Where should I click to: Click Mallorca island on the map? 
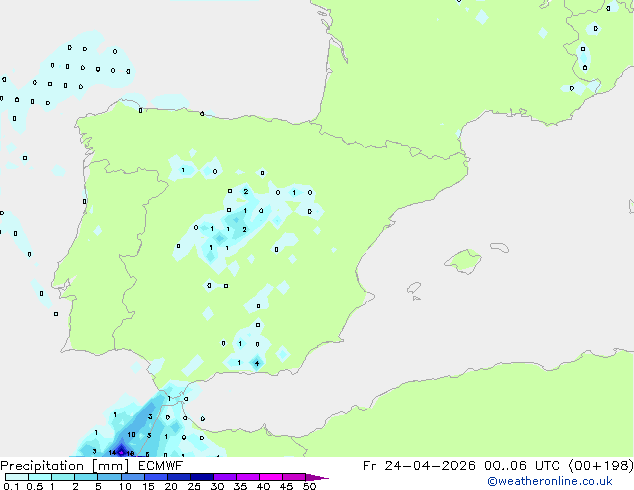point(463,261)
